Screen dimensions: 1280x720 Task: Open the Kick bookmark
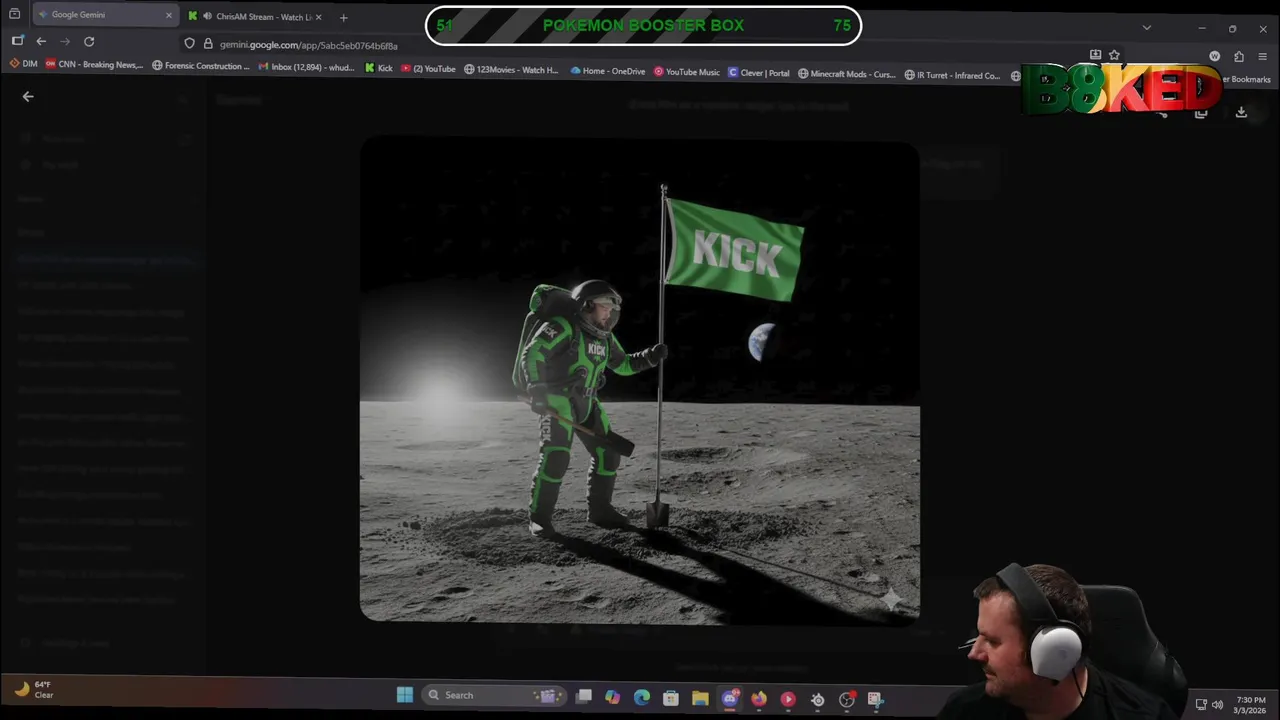click(378, 68)
